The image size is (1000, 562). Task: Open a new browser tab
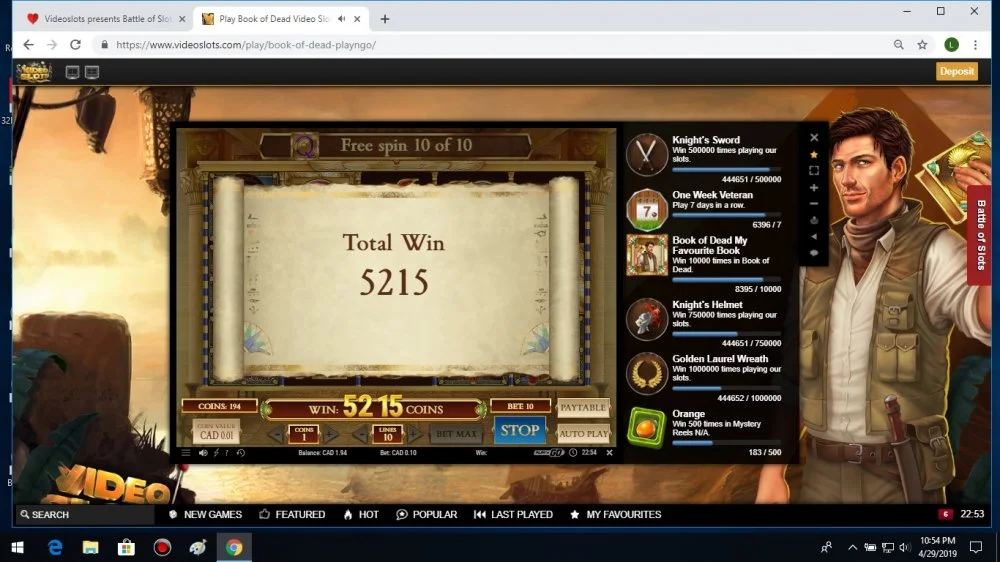385,19
